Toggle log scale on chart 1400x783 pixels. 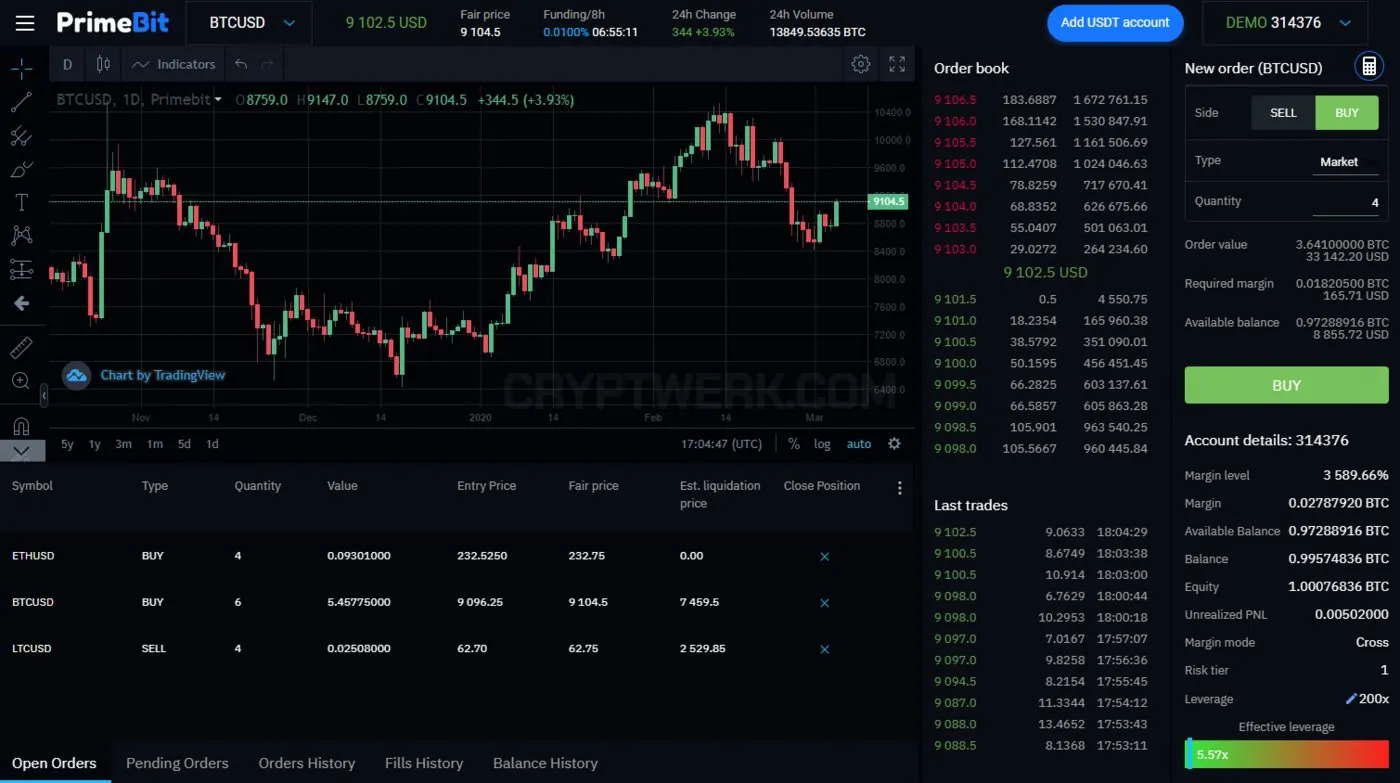pyautogui.click(x=822, y=444)
